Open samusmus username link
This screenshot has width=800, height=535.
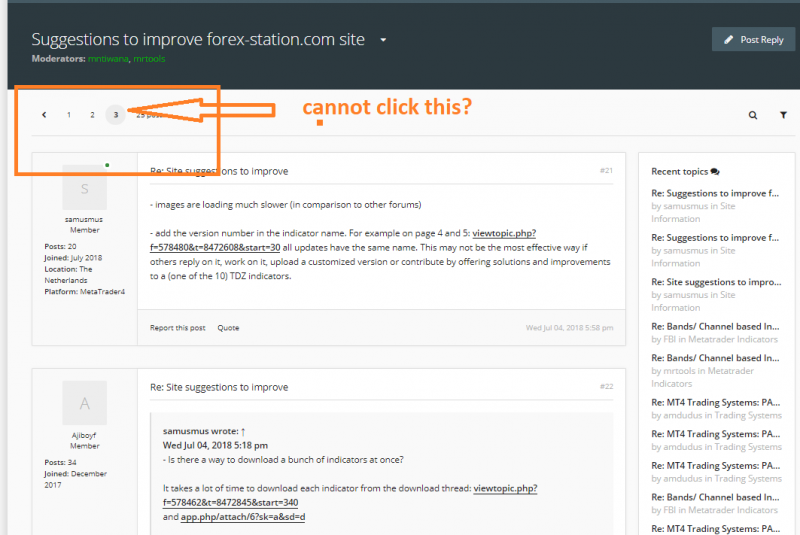click(84, 219)
